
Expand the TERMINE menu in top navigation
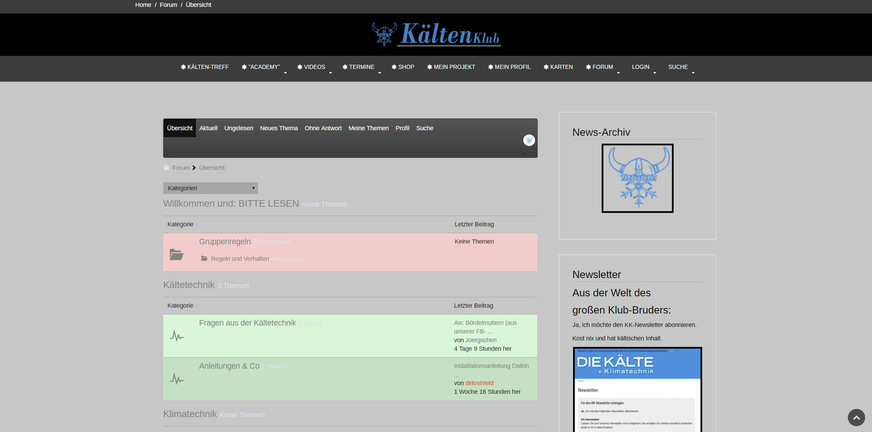(360, 67)
